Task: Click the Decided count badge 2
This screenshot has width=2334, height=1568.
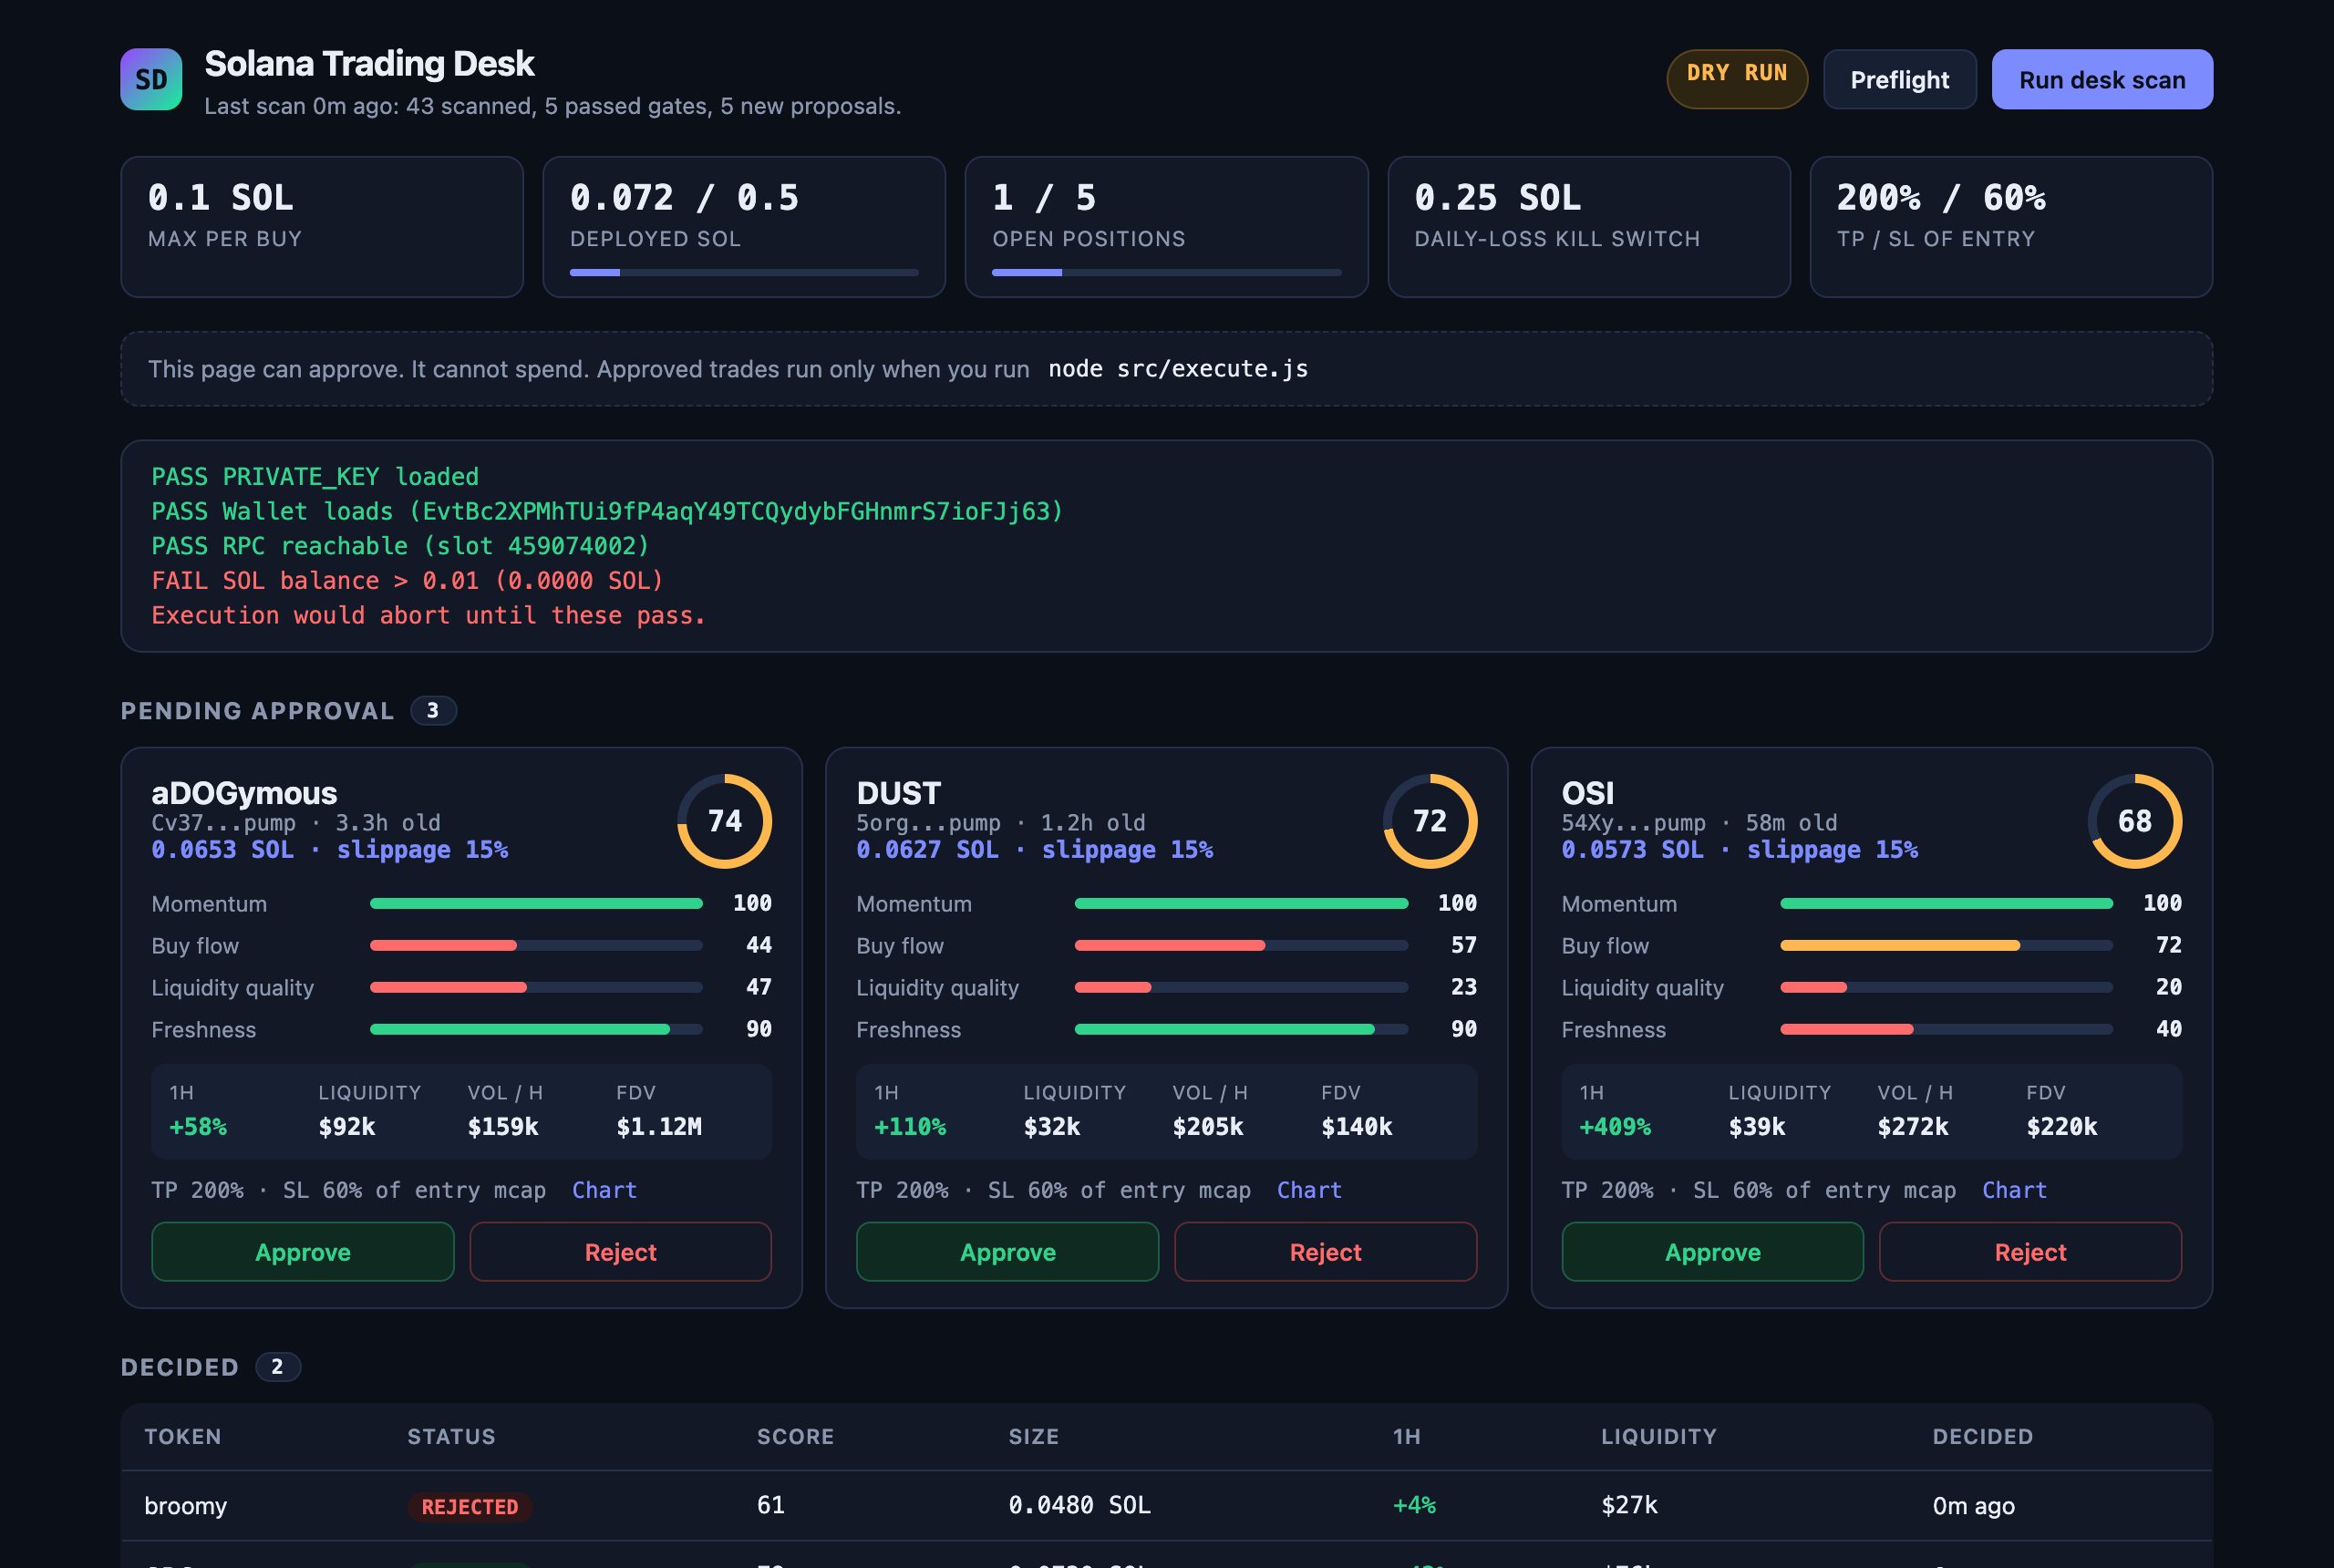Action: pyautogui.click(x=277, y=1367)
